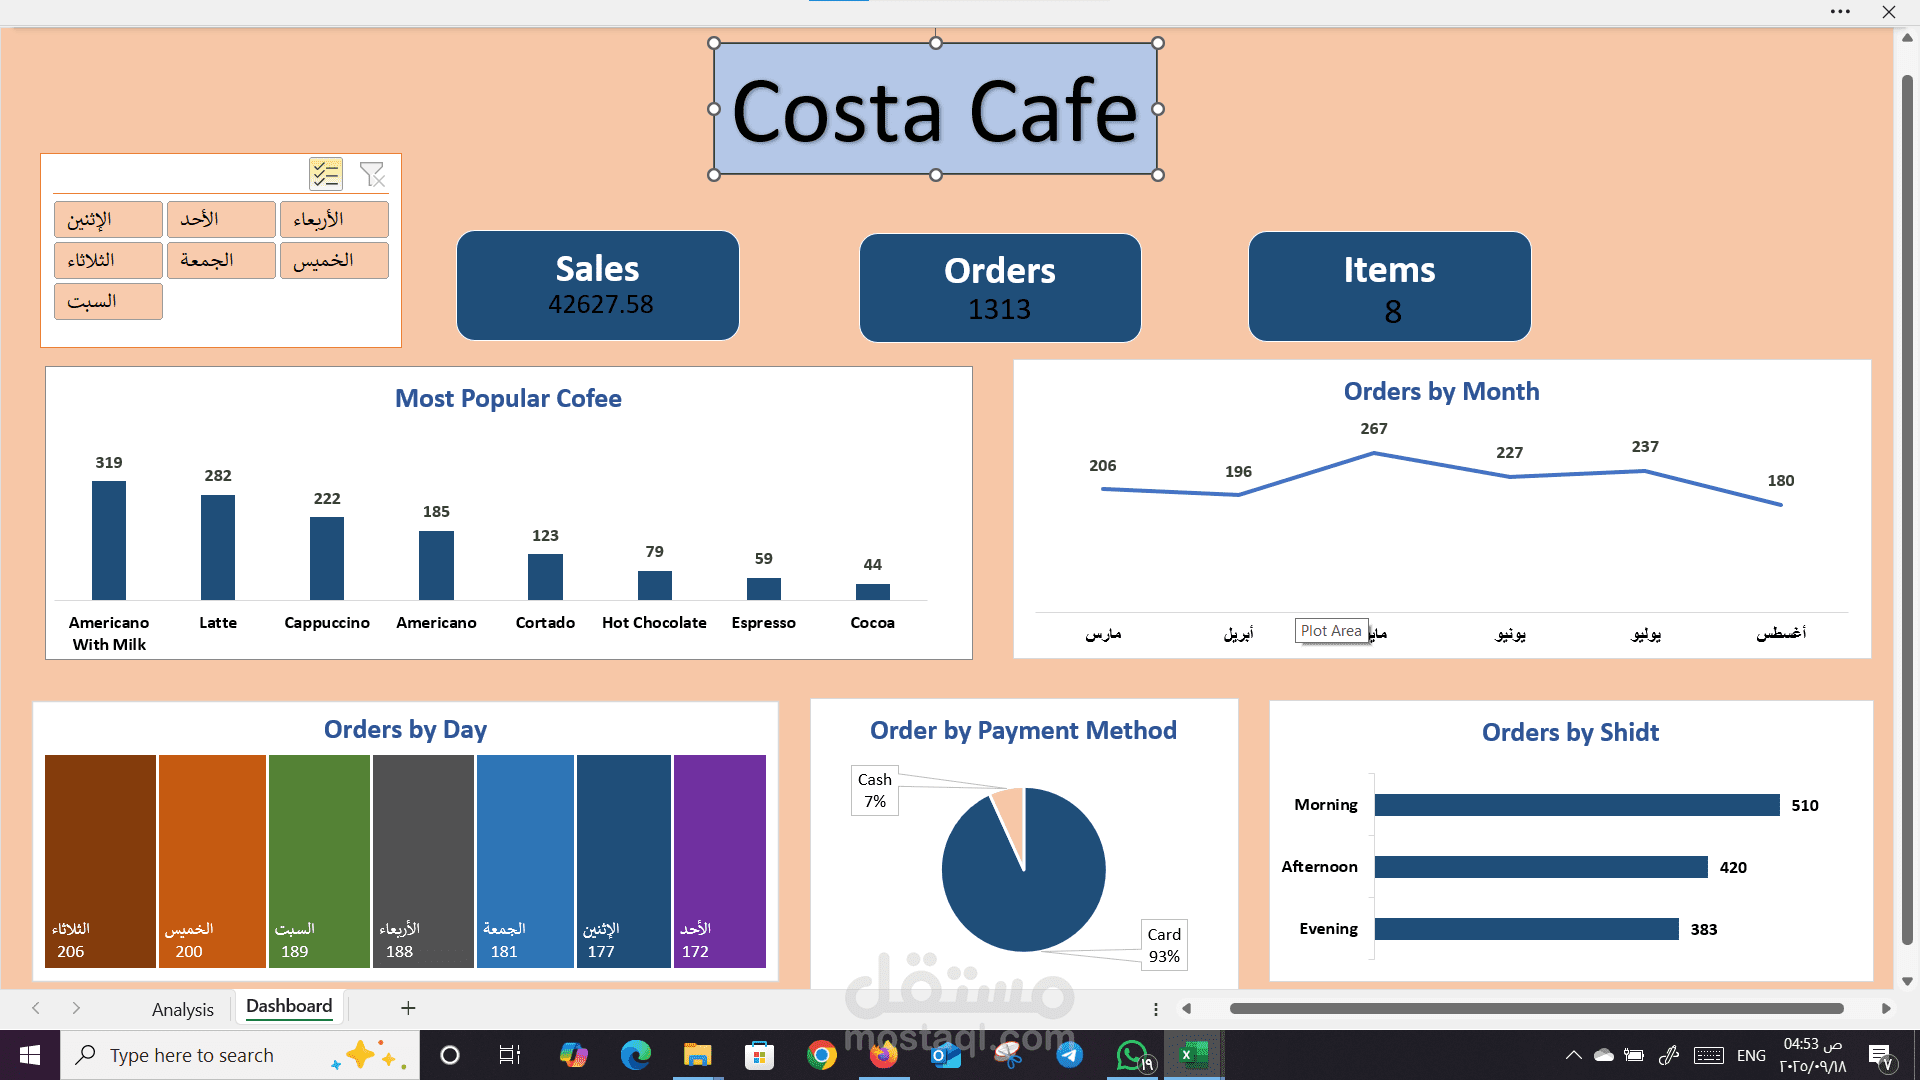Click the Excel taskbar icon
1920x1080 pixels.
[1194, 1055]
